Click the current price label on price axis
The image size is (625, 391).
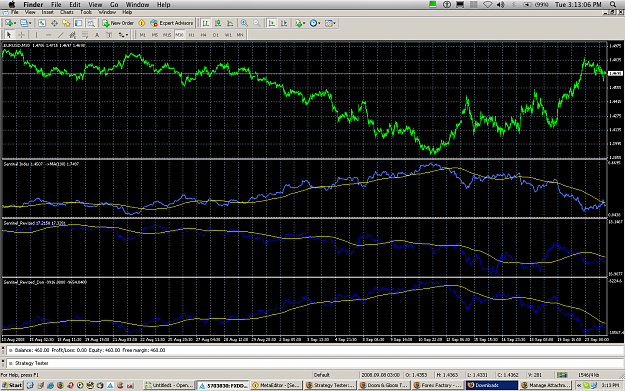pyautogui.click(x=615, y=74)
